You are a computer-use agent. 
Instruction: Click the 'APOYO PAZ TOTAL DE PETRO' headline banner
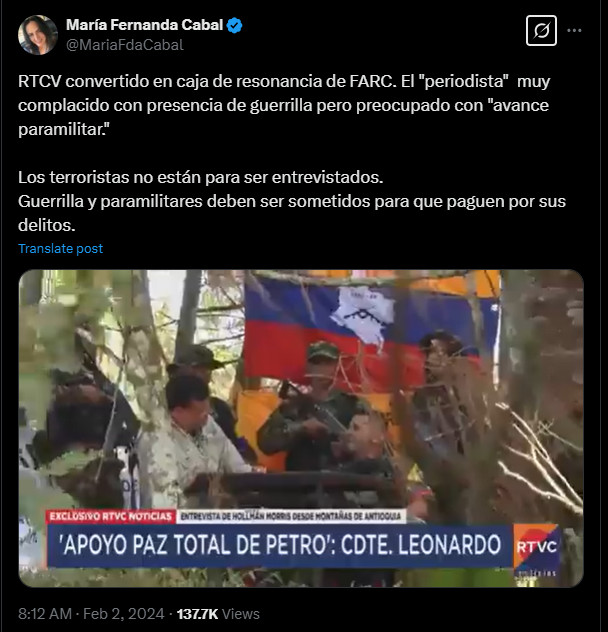click(x=280, y=545)
